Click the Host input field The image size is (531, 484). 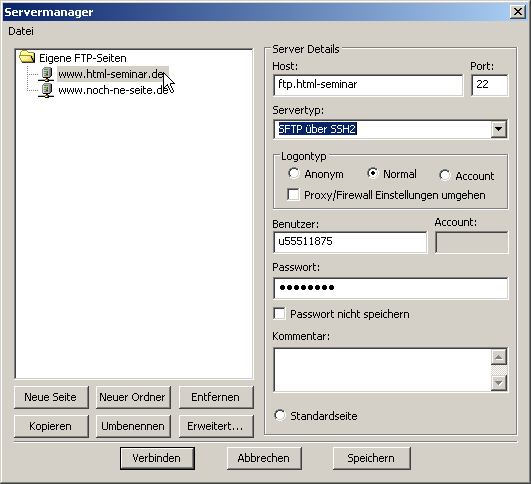coord(368,85)
